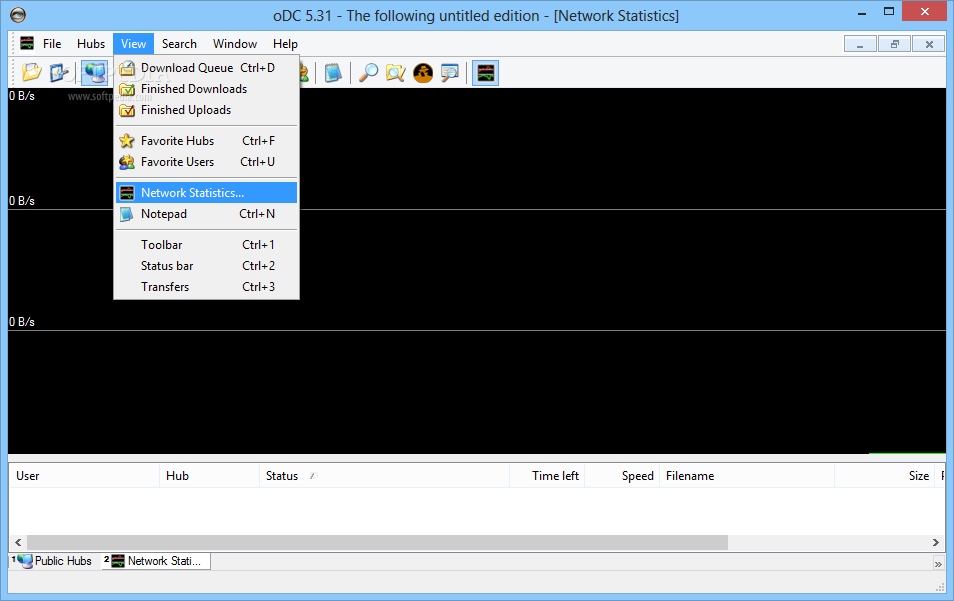Sort transfers by Time left column

[547, 476]
